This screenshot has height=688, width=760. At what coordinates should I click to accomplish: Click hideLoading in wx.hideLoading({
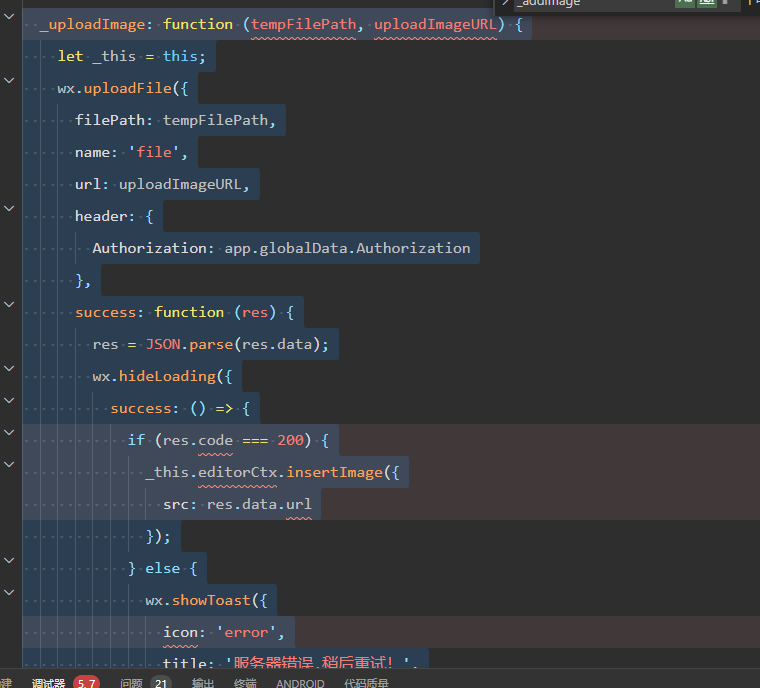(x=167, y=376)
